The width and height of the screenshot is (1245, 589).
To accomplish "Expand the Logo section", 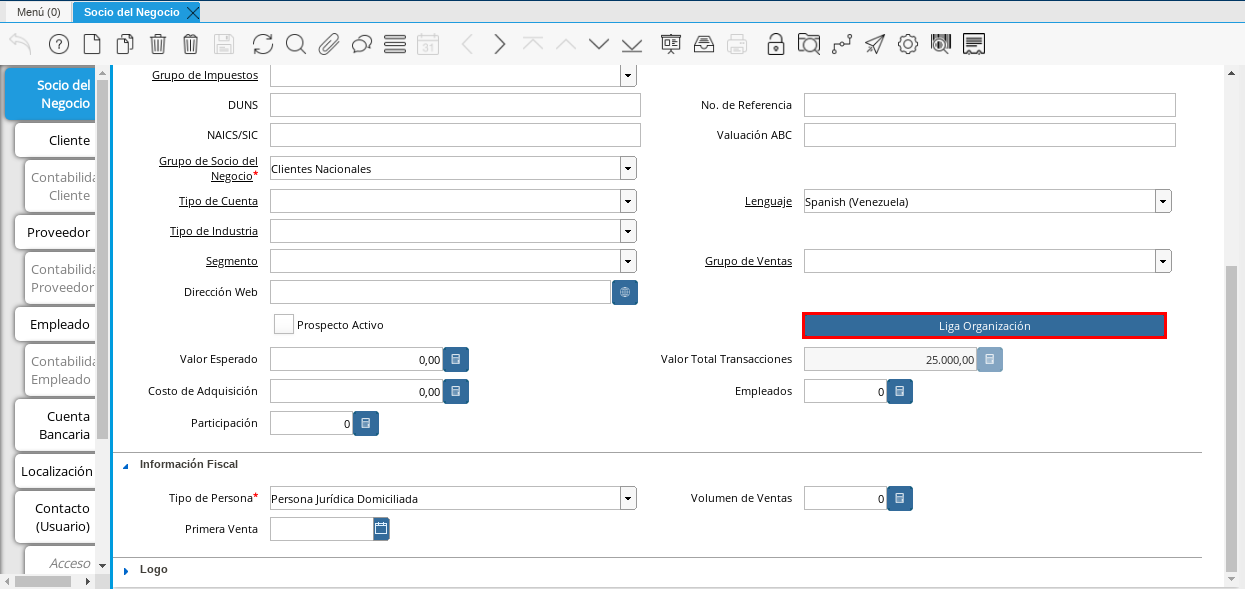I will [x=127, y=570].
